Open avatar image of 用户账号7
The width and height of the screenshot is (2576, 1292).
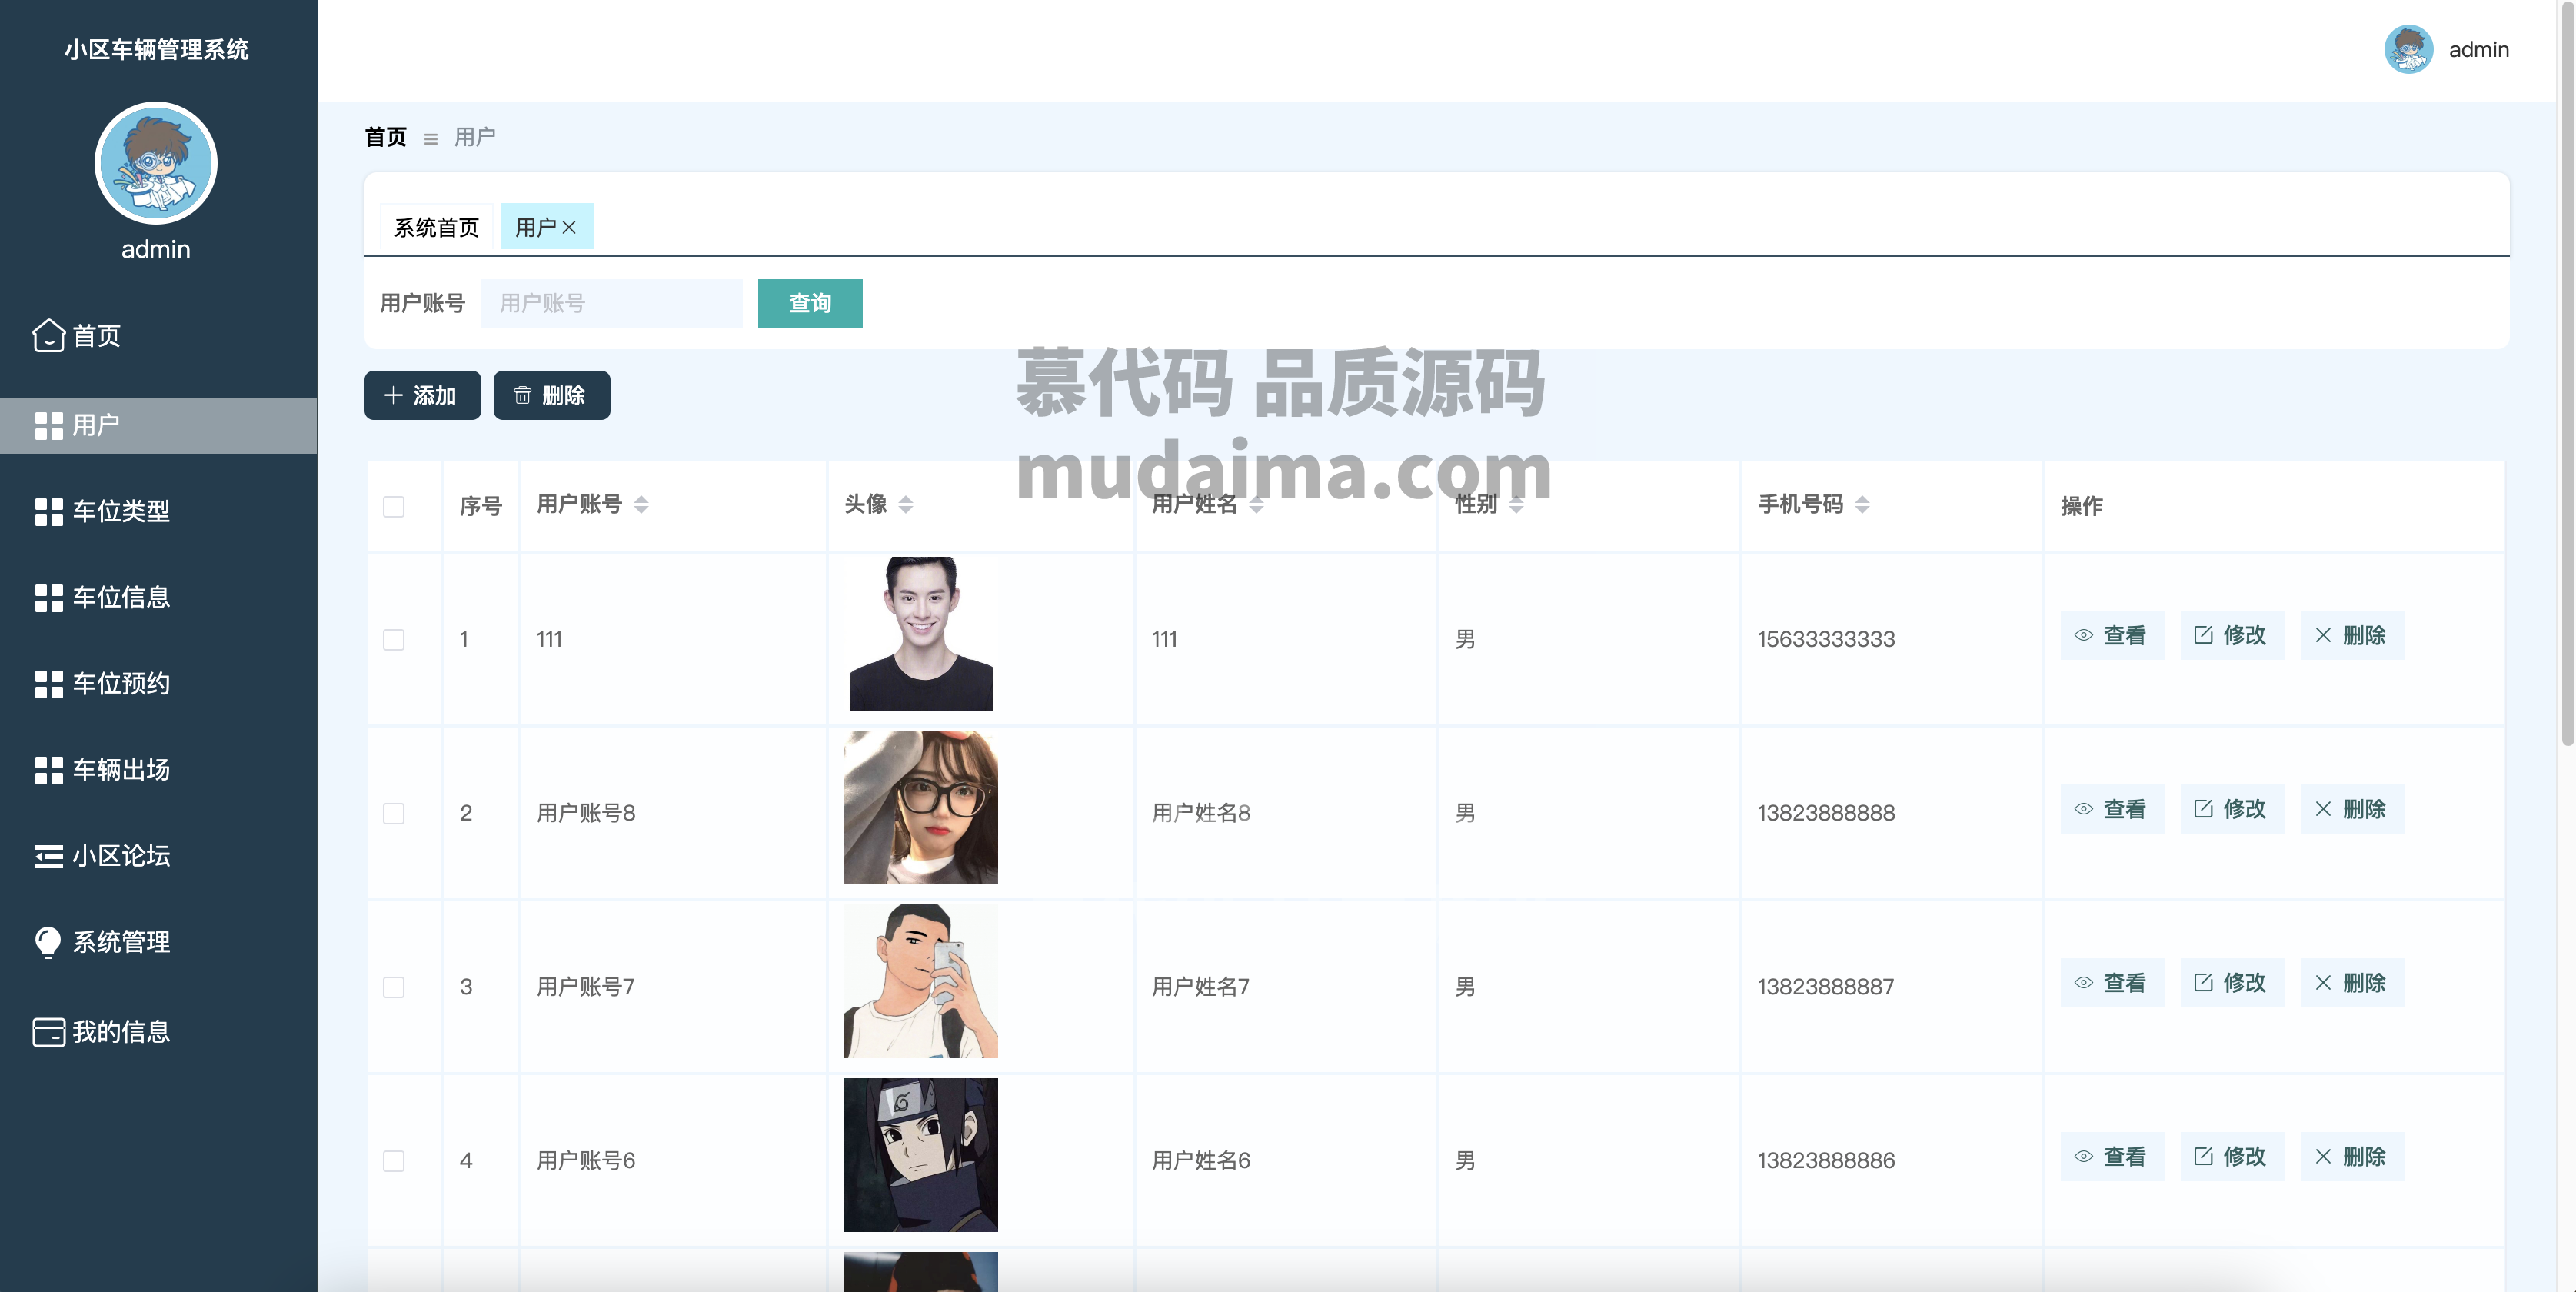(921, 981)
